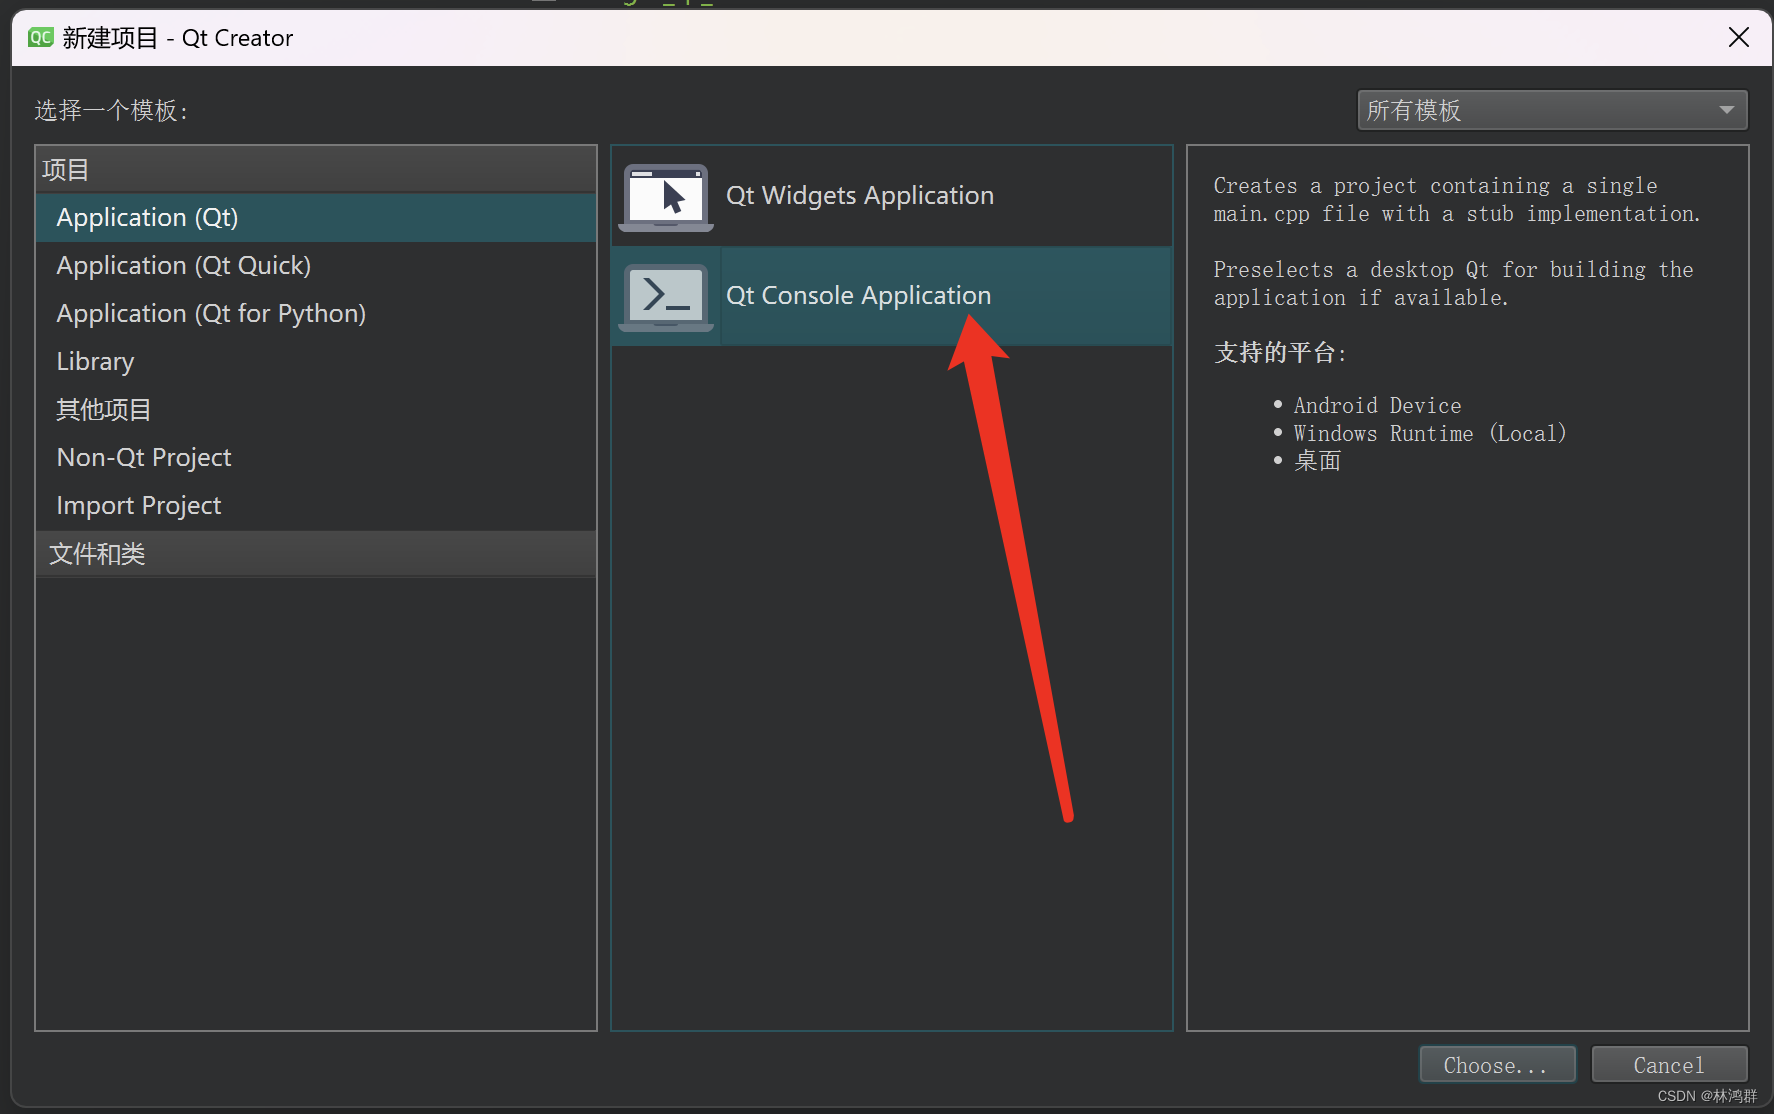Select the Non-Qt Project category

(316, 457)
